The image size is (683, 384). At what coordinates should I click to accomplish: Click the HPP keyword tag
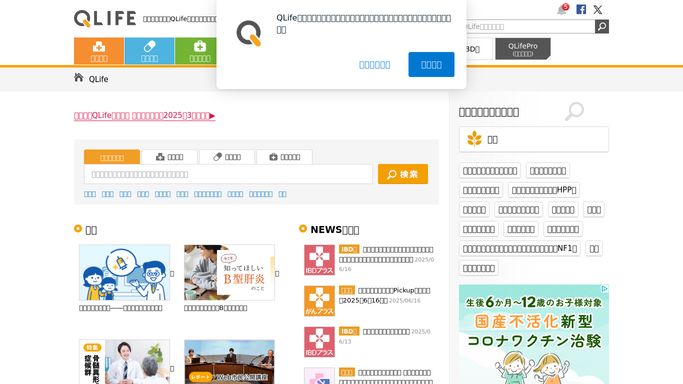coord(544,190)
